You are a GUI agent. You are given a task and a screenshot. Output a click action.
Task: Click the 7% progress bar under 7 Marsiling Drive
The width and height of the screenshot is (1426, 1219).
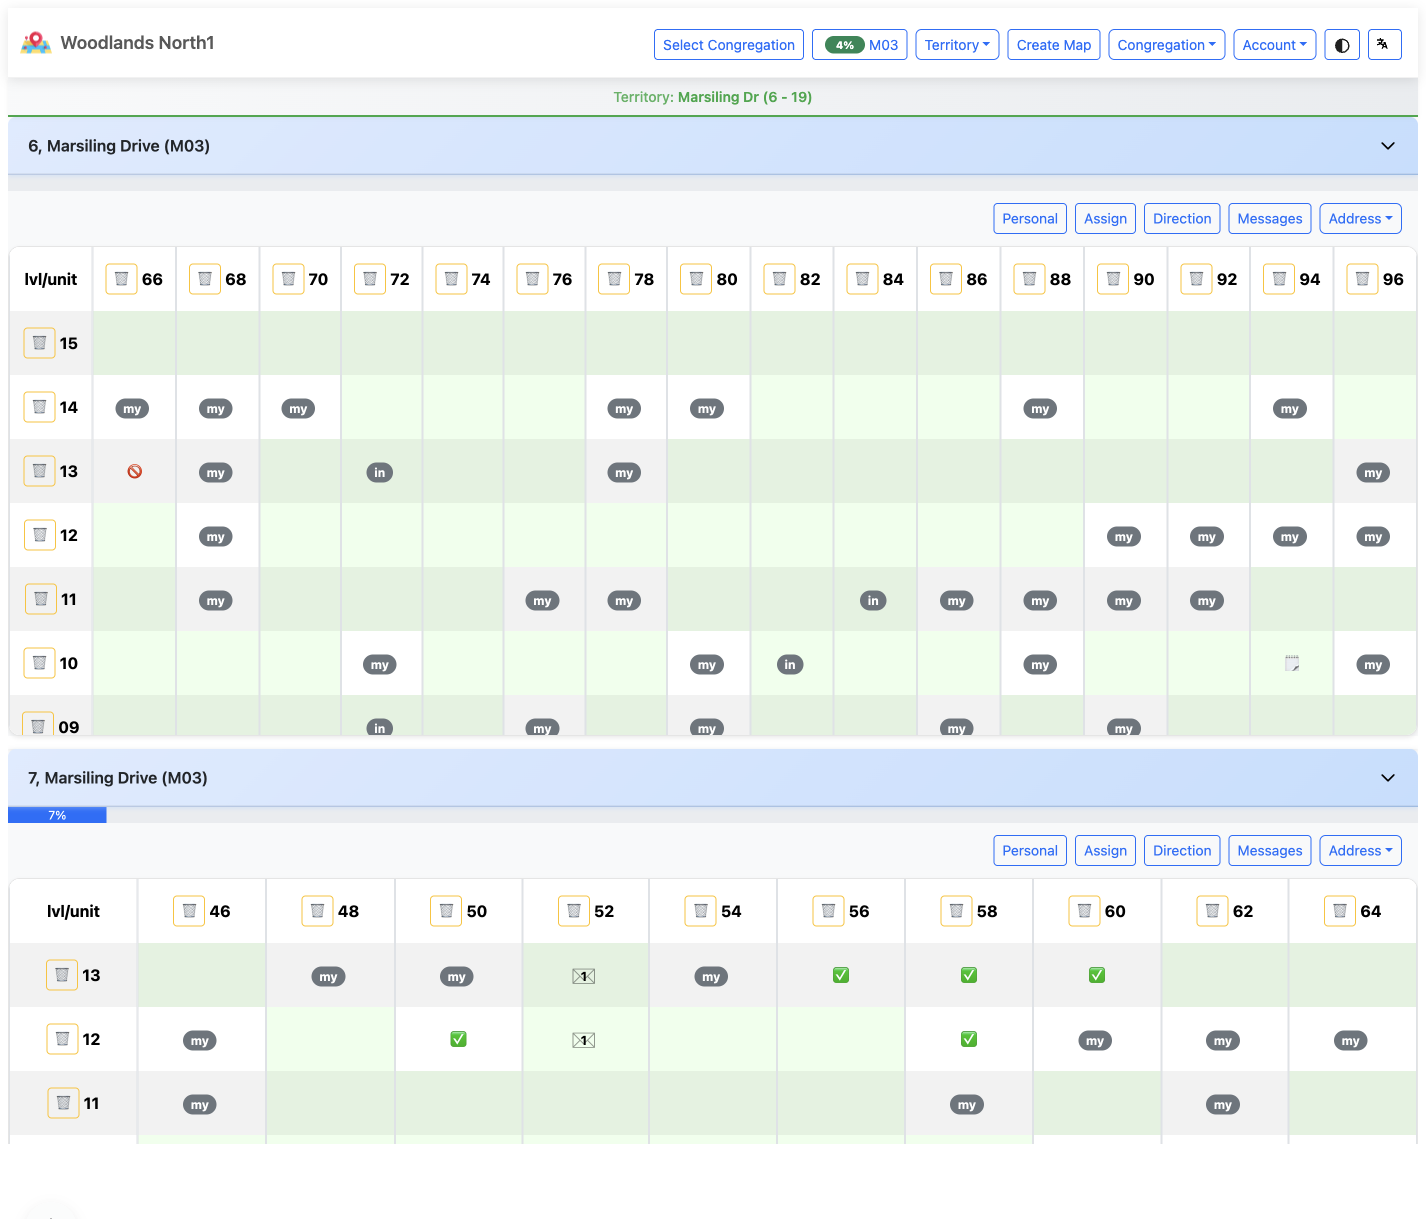(x=57, y=815)
